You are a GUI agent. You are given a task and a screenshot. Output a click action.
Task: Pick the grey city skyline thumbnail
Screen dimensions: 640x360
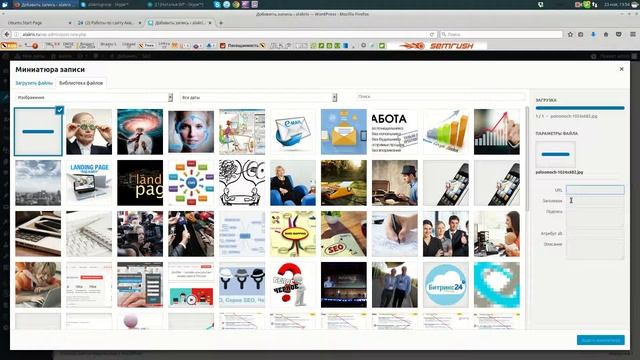pyautogui.click(x=38, y=183)
